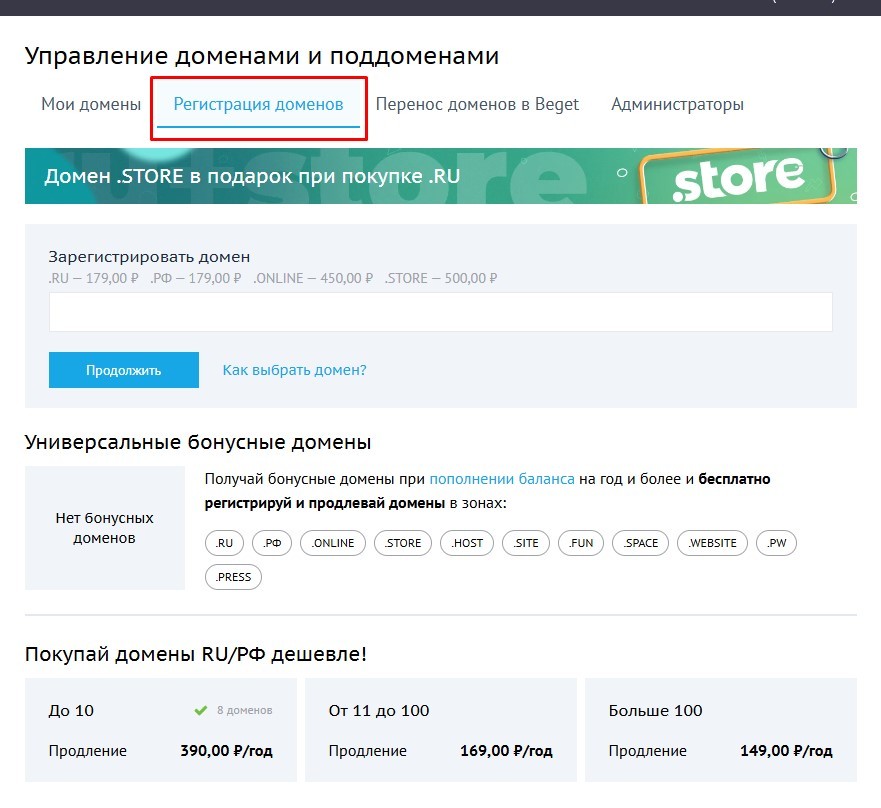Select the .PRESS zone pill

pos(233,577)
